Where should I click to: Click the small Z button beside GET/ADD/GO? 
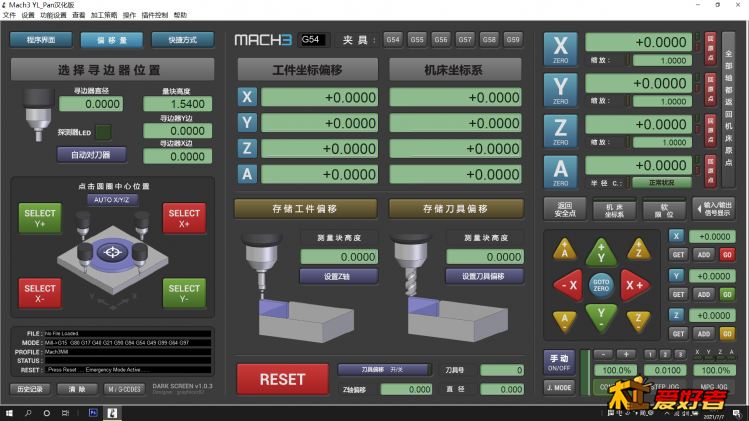(x=676, y=315)
